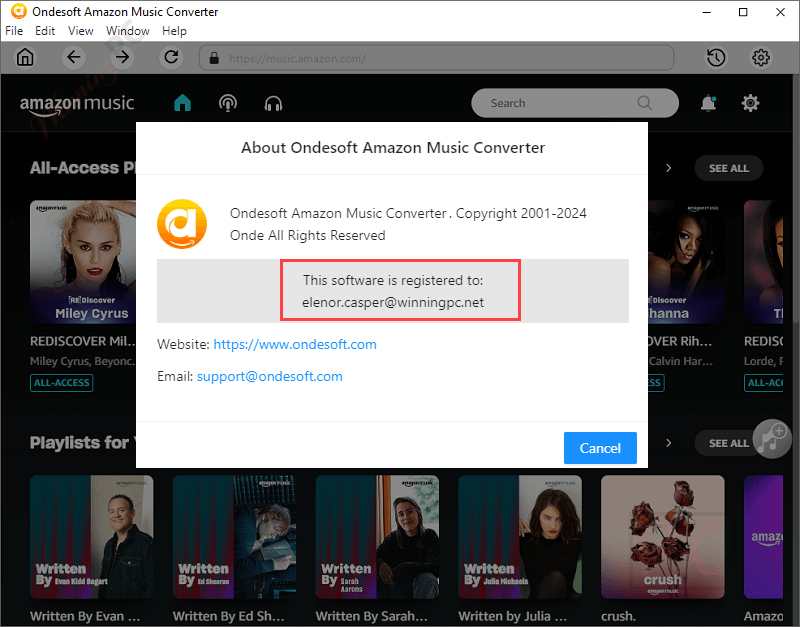Open Written By Sarah Aarons cover
Image resolution: width=800 pixels, height=627 pixels.
(377, 537)
